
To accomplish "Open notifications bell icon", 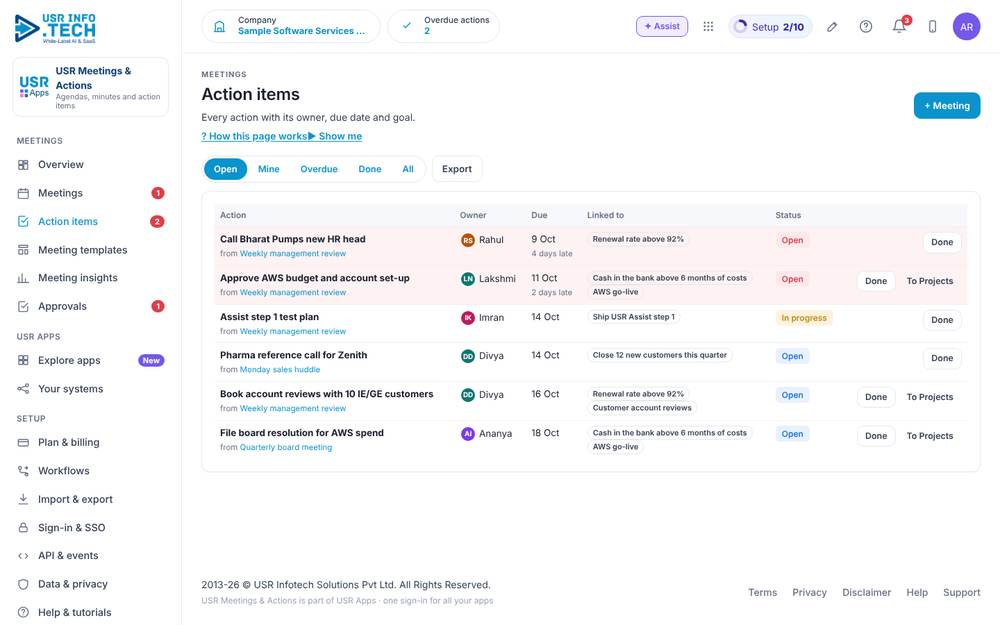I will pos(899,26).
